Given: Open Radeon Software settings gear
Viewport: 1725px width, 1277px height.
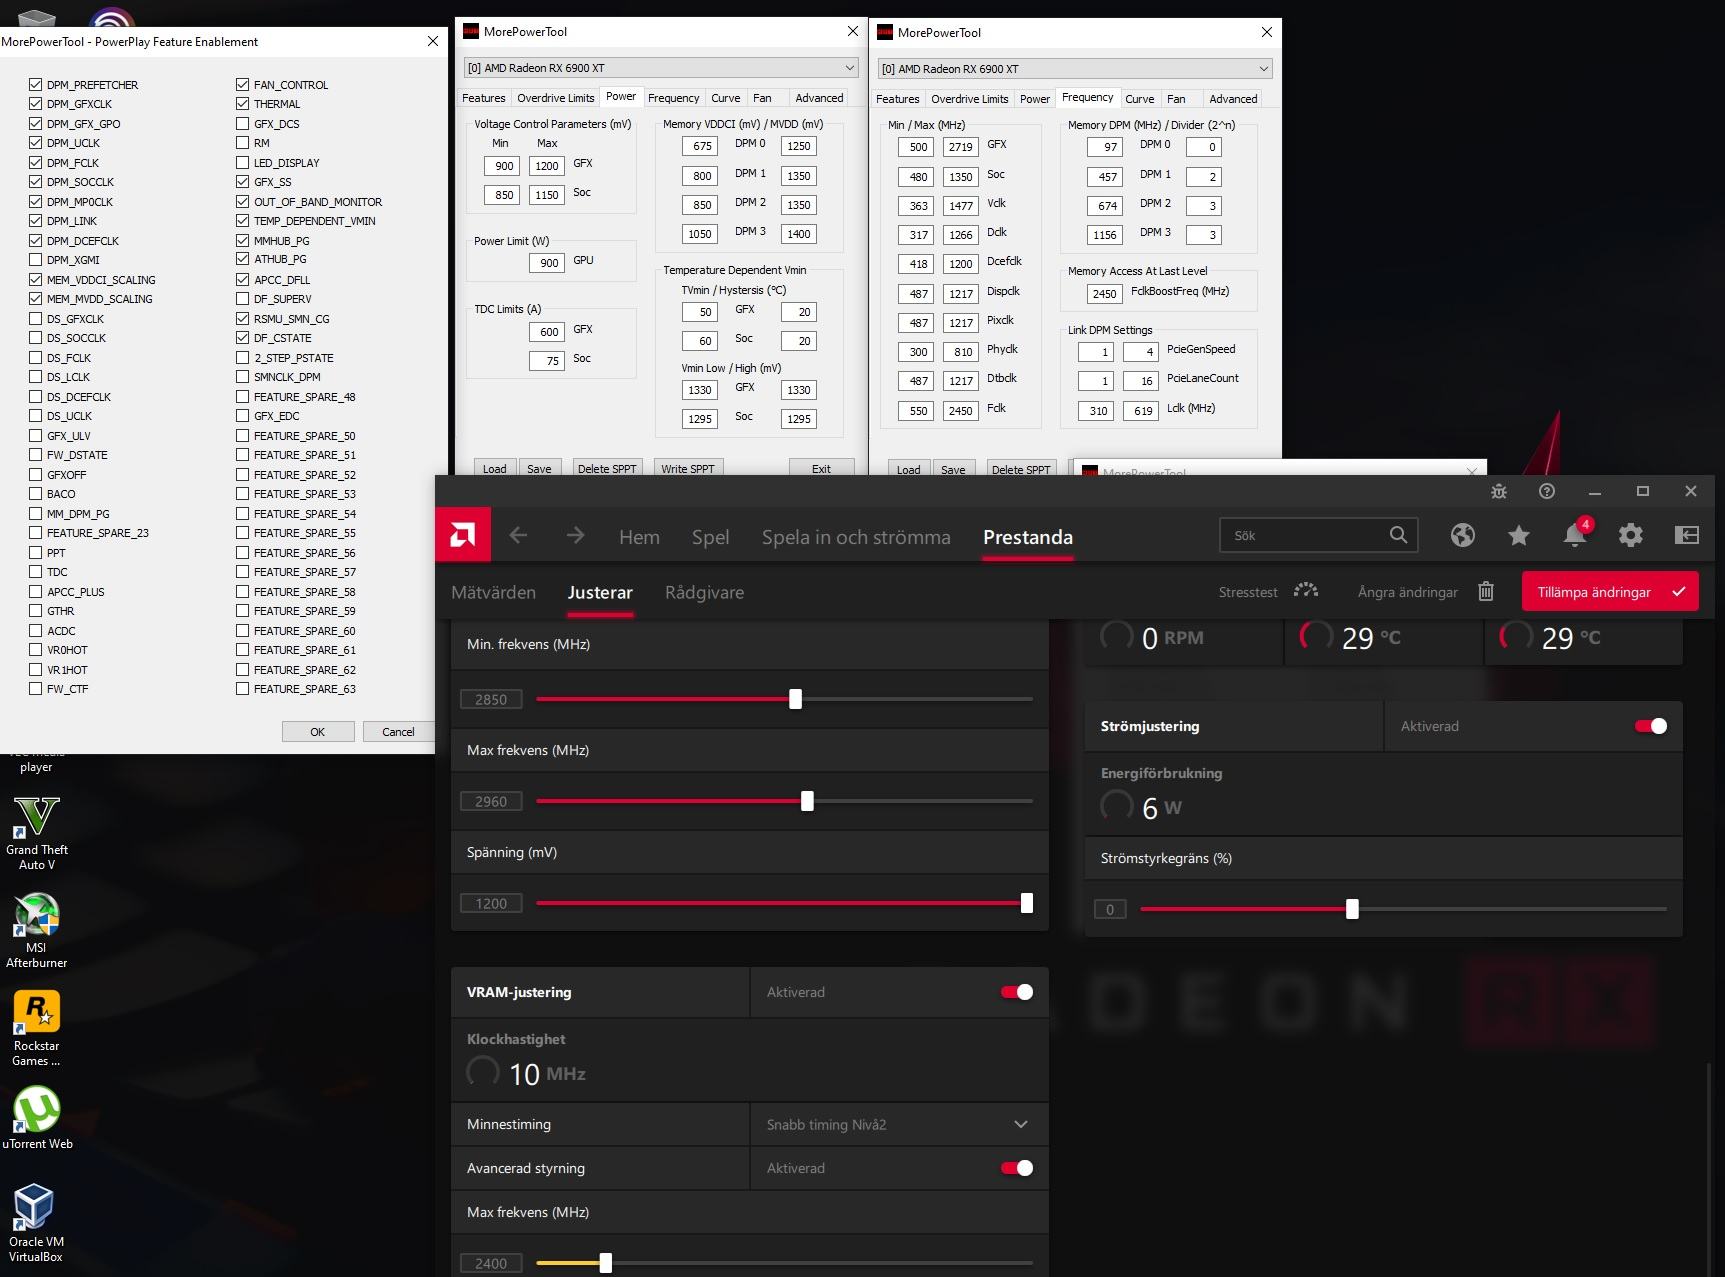Looking at the screenshot, I should [x=1631, y=535].
